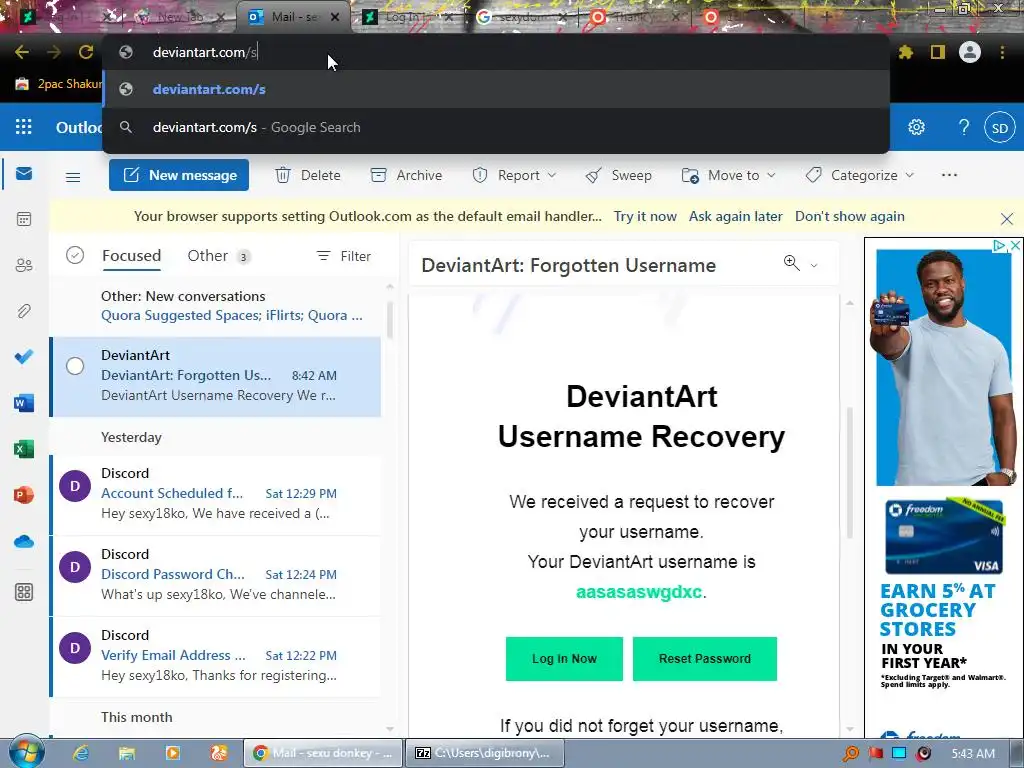Launch Word from left rail
This screenshot has width=1024, height=768.
[x=24, y=403]
